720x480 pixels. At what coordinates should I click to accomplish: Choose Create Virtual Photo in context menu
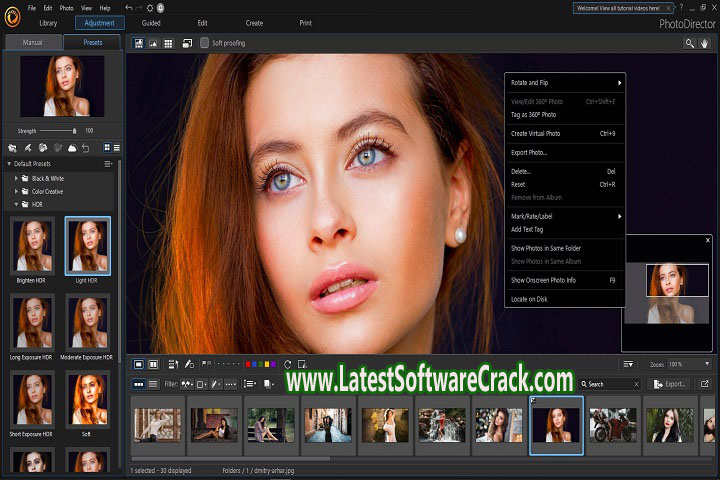click(x=564, y=134)
